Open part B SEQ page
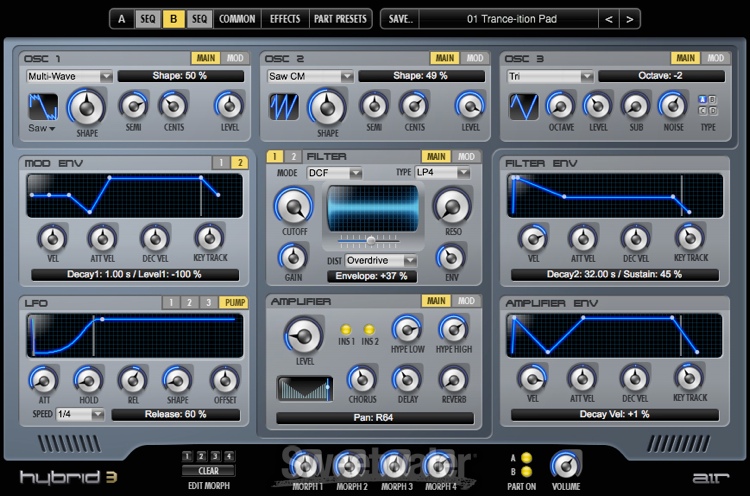 coord(199,19)
